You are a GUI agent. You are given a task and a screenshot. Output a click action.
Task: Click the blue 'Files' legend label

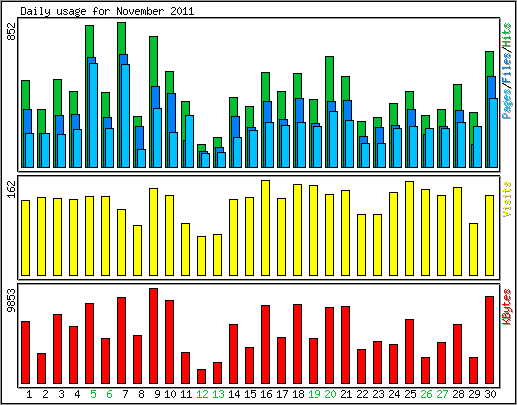point(507,69)
